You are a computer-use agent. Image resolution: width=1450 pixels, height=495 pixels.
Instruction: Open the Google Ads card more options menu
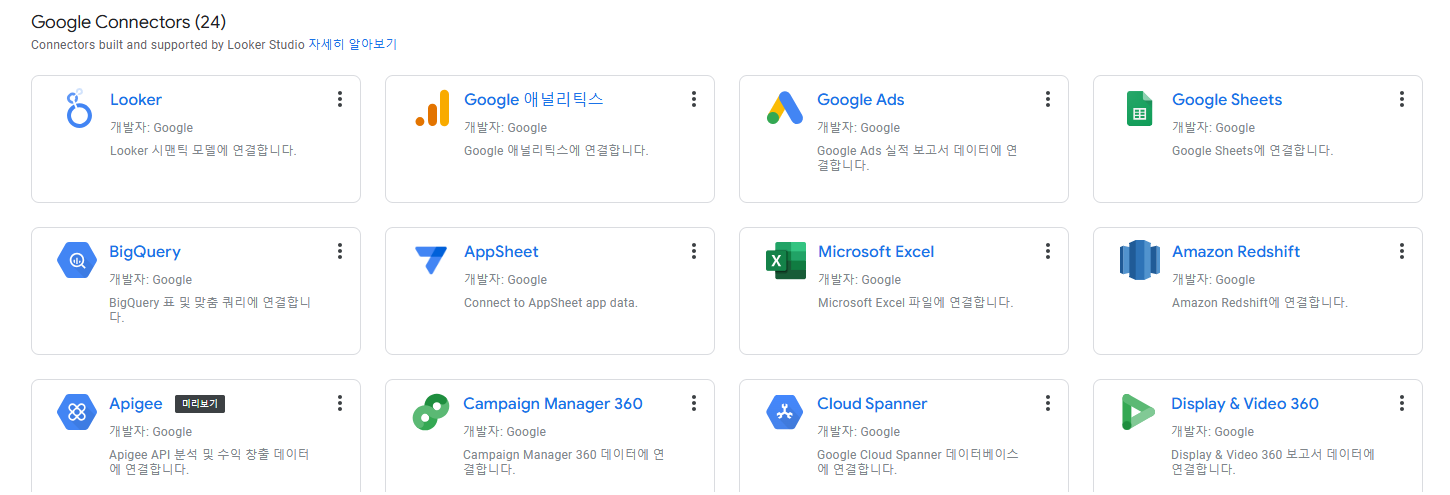pyautogui.click(x=1048, y=99)
